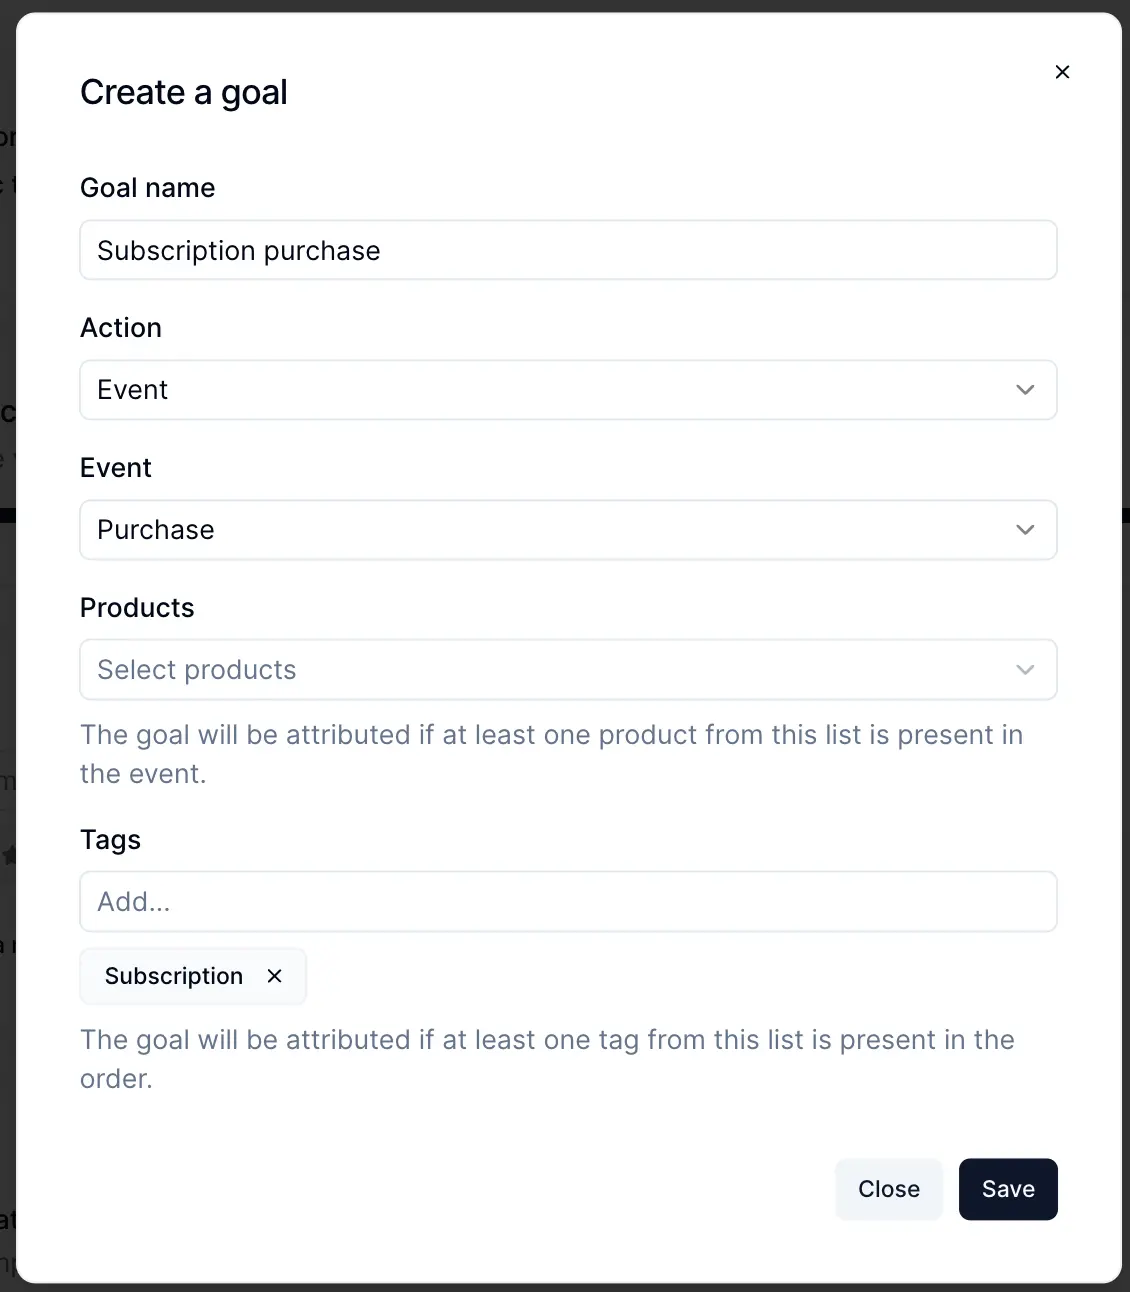Save the Subscription purchase goal
This screenshot has height=1292, width=1130.
[x=1007, y=1189]
